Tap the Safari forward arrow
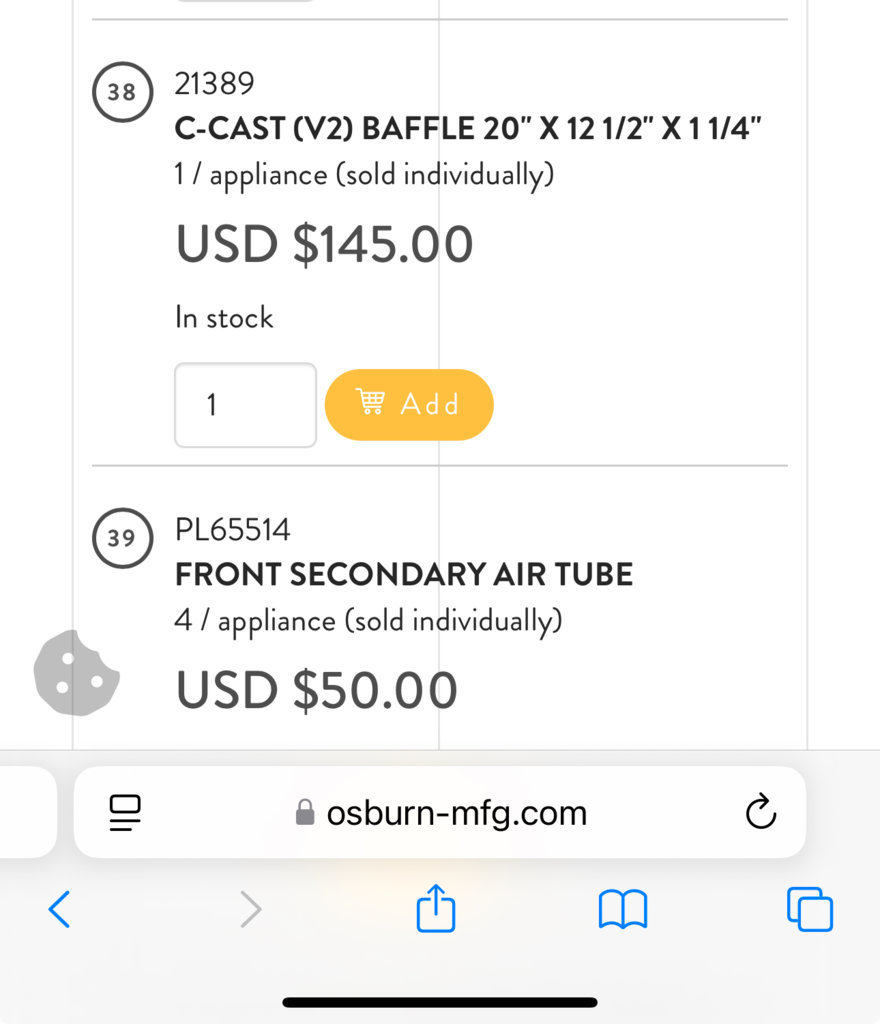 (x=251, y=909)
